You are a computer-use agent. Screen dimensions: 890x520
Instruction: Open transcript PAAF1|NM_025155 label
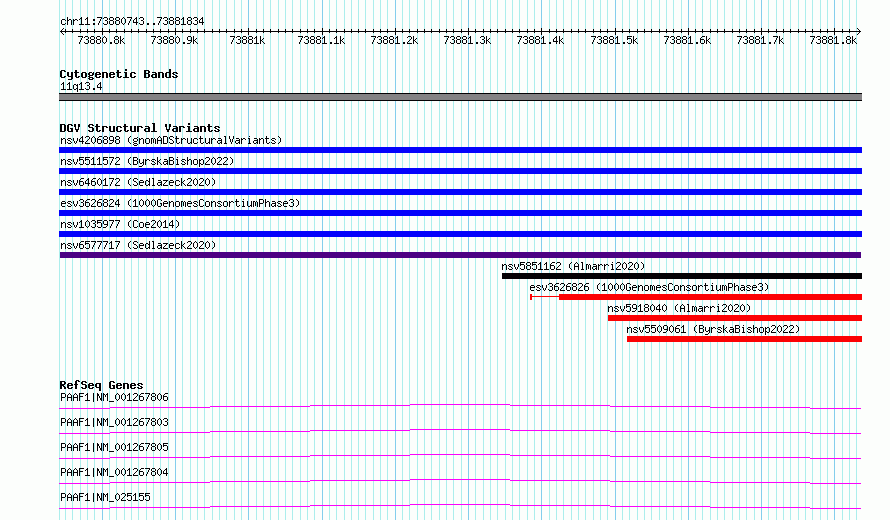105,497
